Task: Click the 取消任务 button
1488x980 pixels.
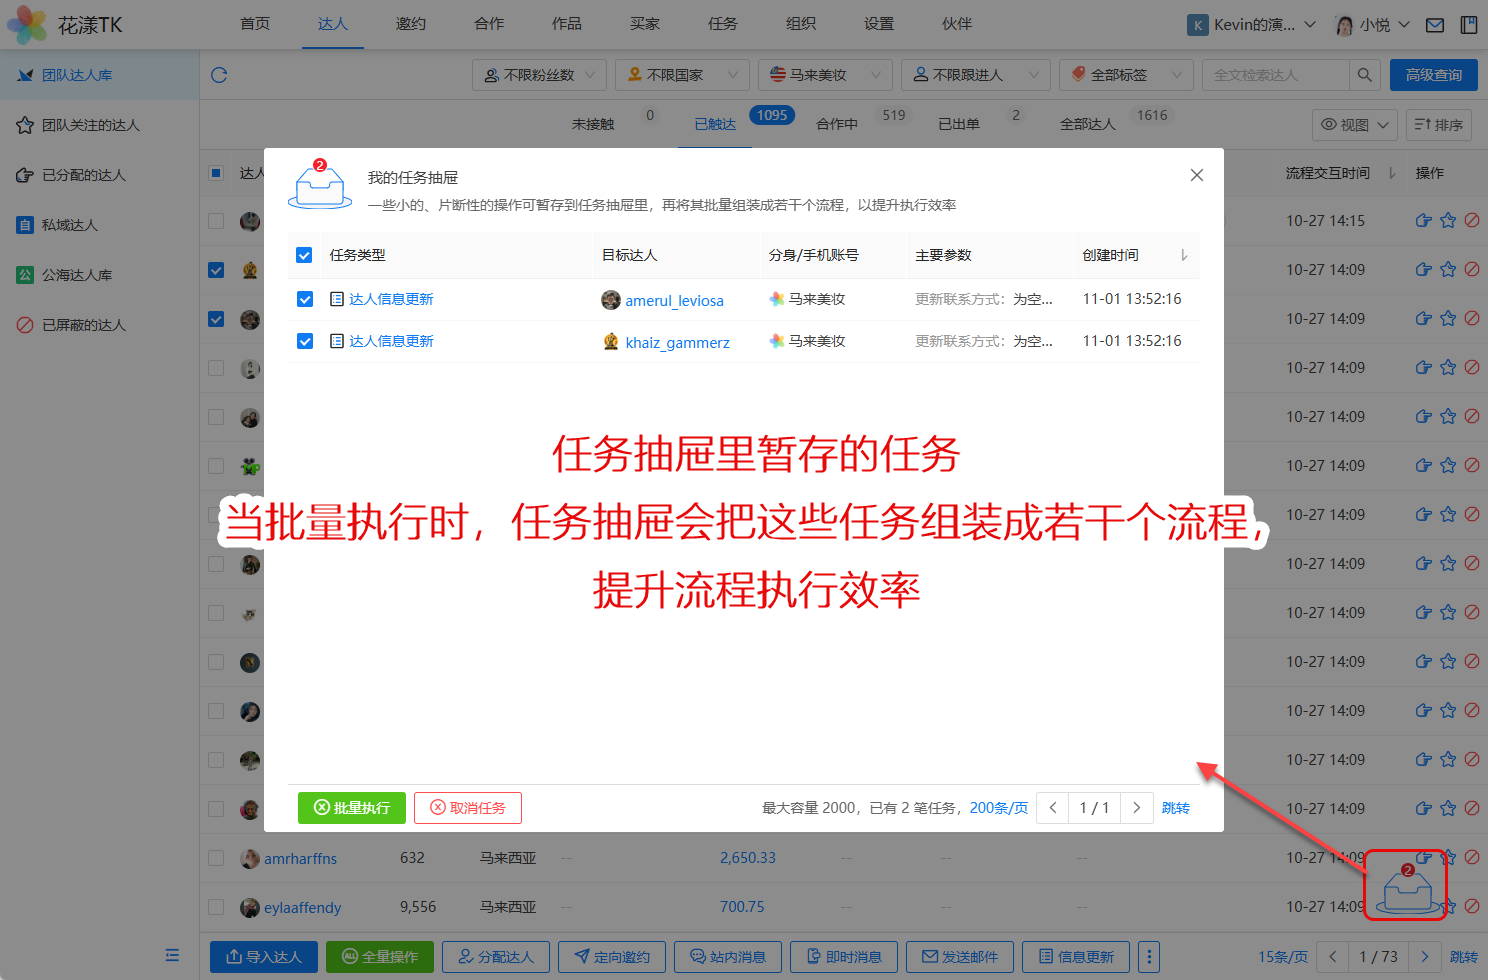Action: (x=468, y=808)
